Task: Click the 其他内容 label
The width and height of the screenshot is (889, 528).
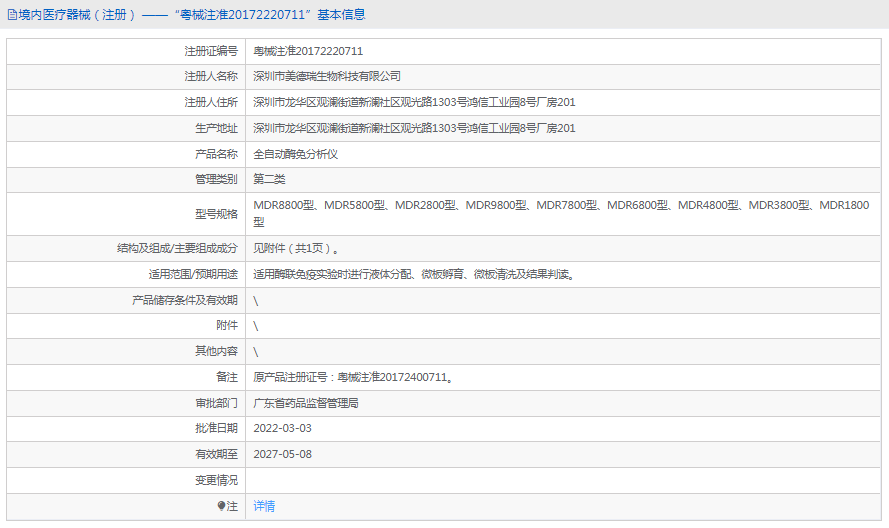Action: click(217, 351)
